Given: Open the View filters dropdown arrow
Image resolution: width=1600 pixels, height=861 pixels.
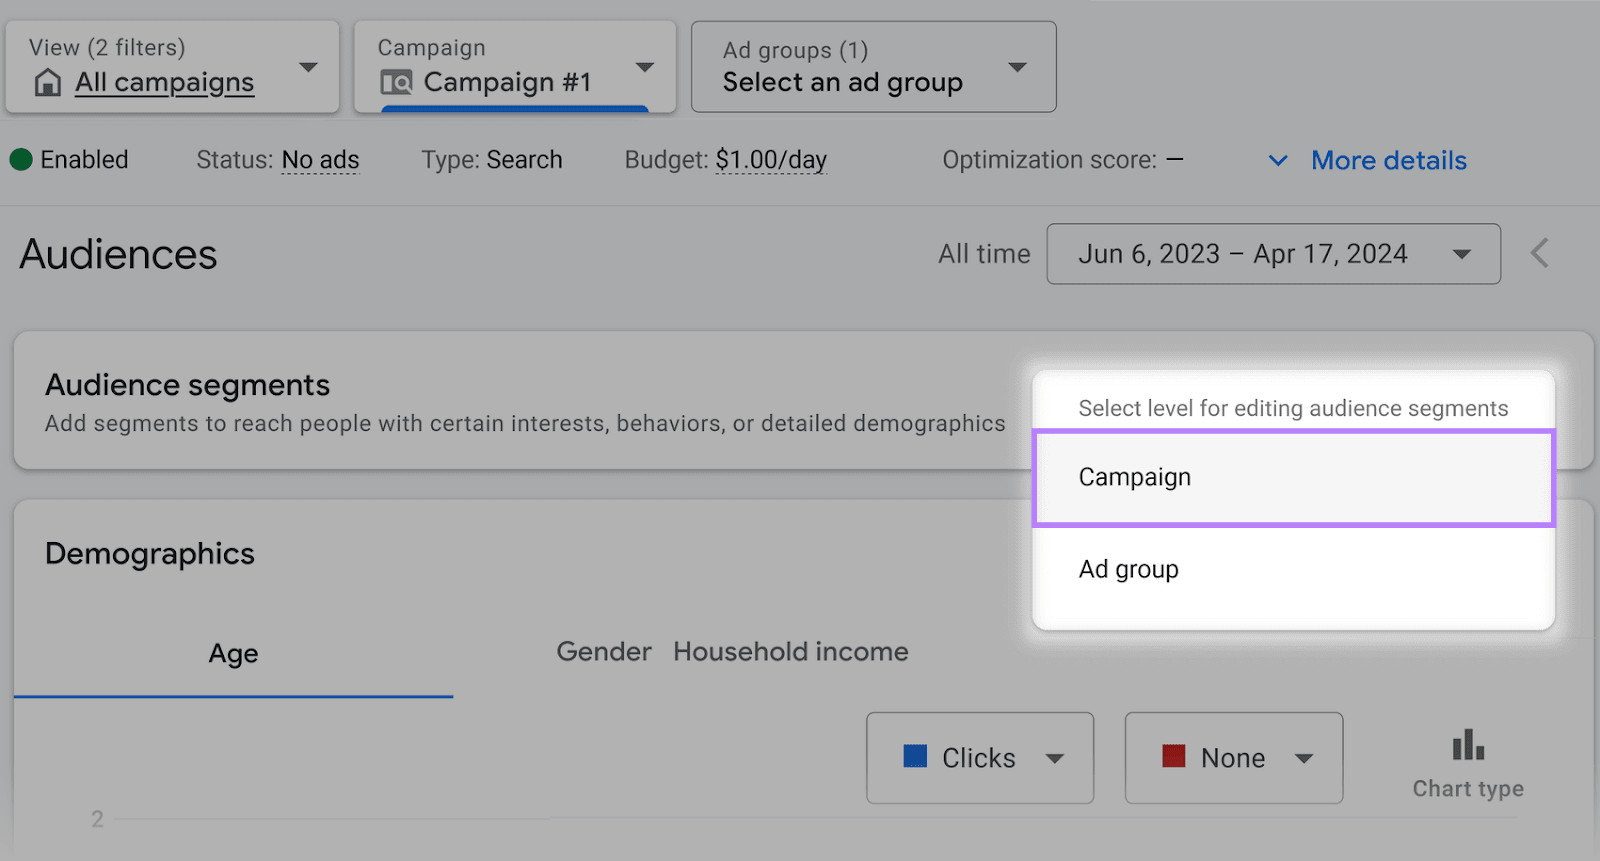Looking at the screenshot, I should (x=308, y=67).
